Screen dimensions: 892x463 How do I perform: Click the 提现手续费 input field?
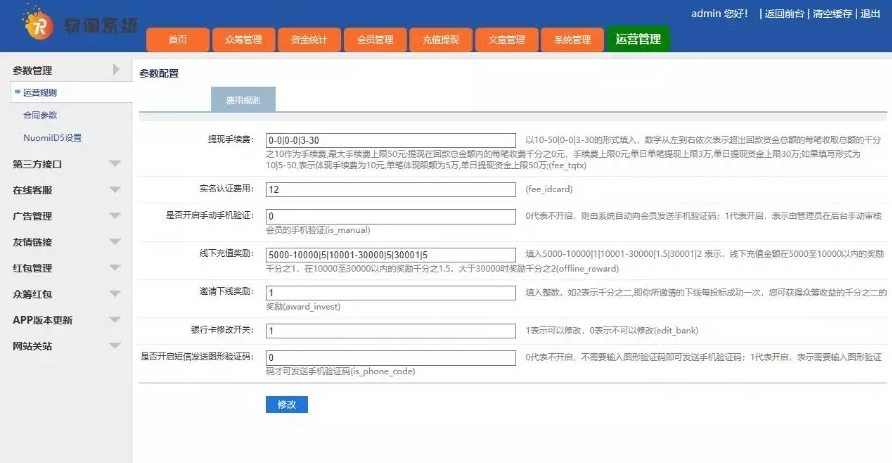(391, 140)
